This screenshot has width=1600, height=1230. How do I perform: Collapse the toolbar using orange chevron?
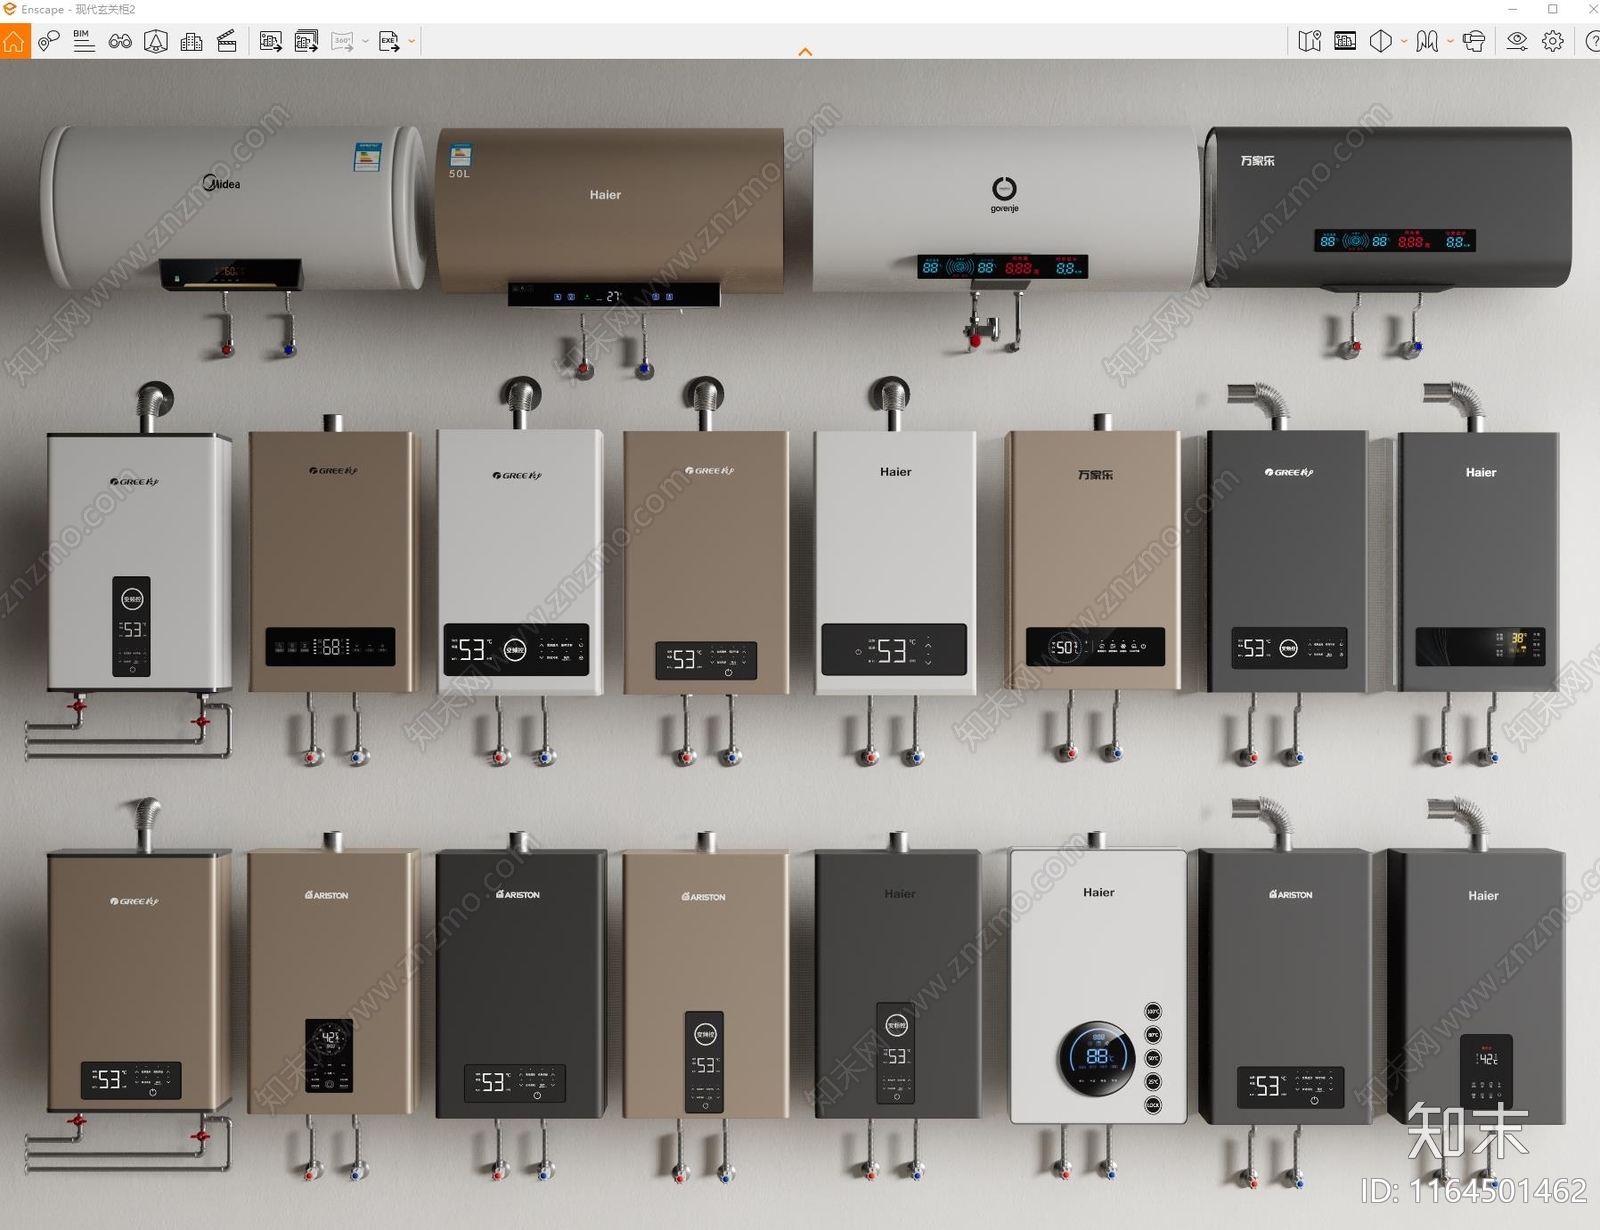pos(805,52)
